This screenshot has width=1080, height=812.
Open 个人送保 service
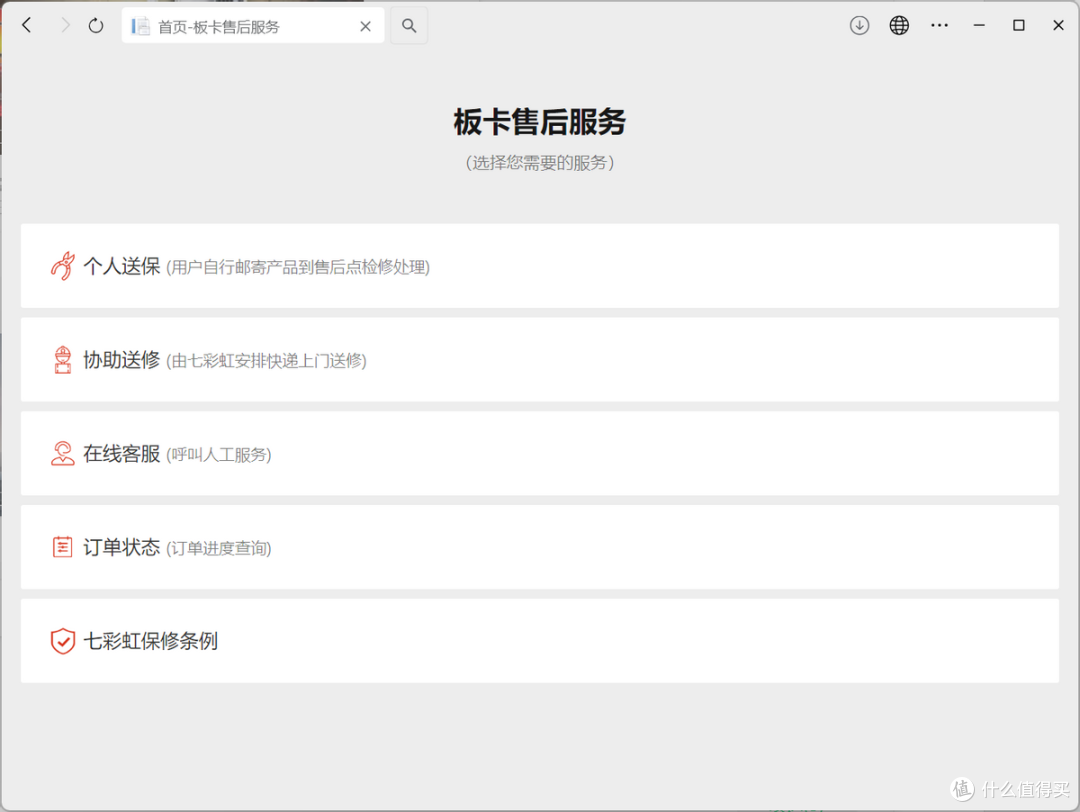(x=539, y=266)
